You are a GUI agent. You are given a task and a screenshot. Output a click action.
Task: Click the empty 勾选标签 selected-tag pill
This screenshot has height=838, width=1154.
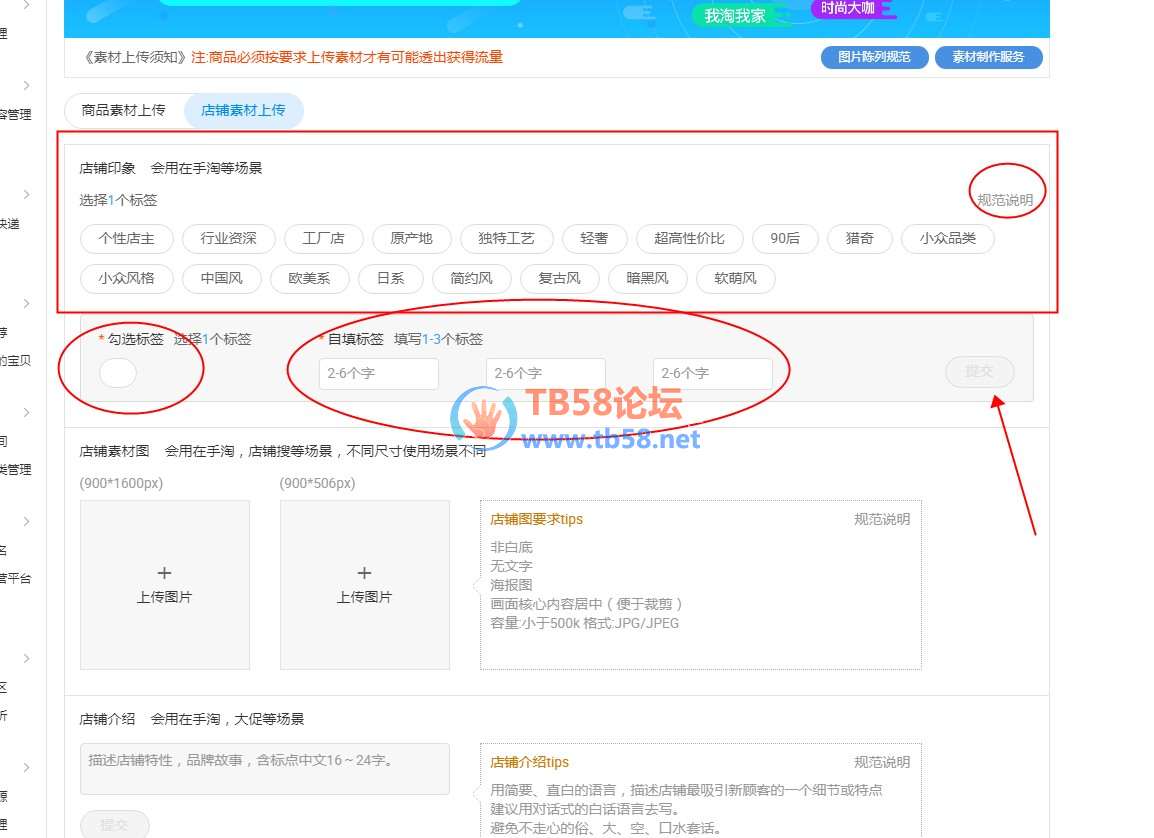pyautogui.click(x=118, y=373)
